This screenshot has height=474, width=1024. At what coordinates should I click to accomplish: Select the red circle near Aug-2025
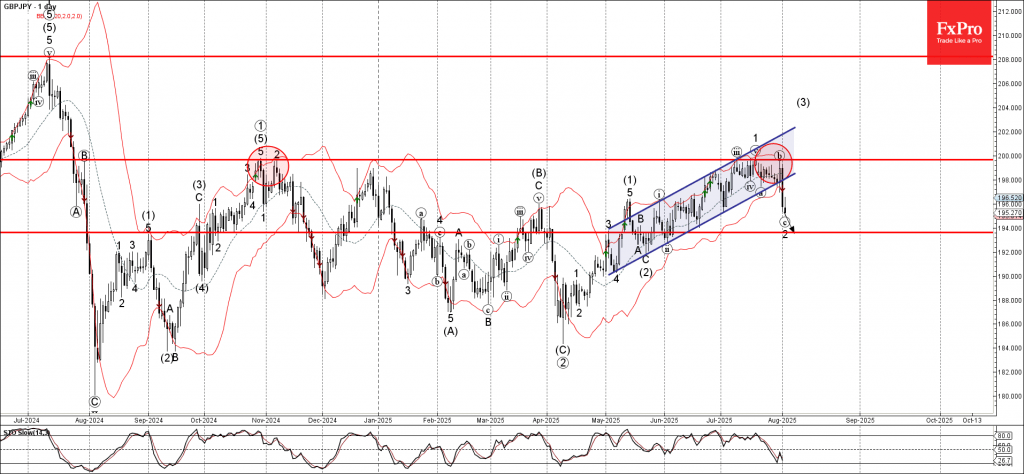coord(773,164)
